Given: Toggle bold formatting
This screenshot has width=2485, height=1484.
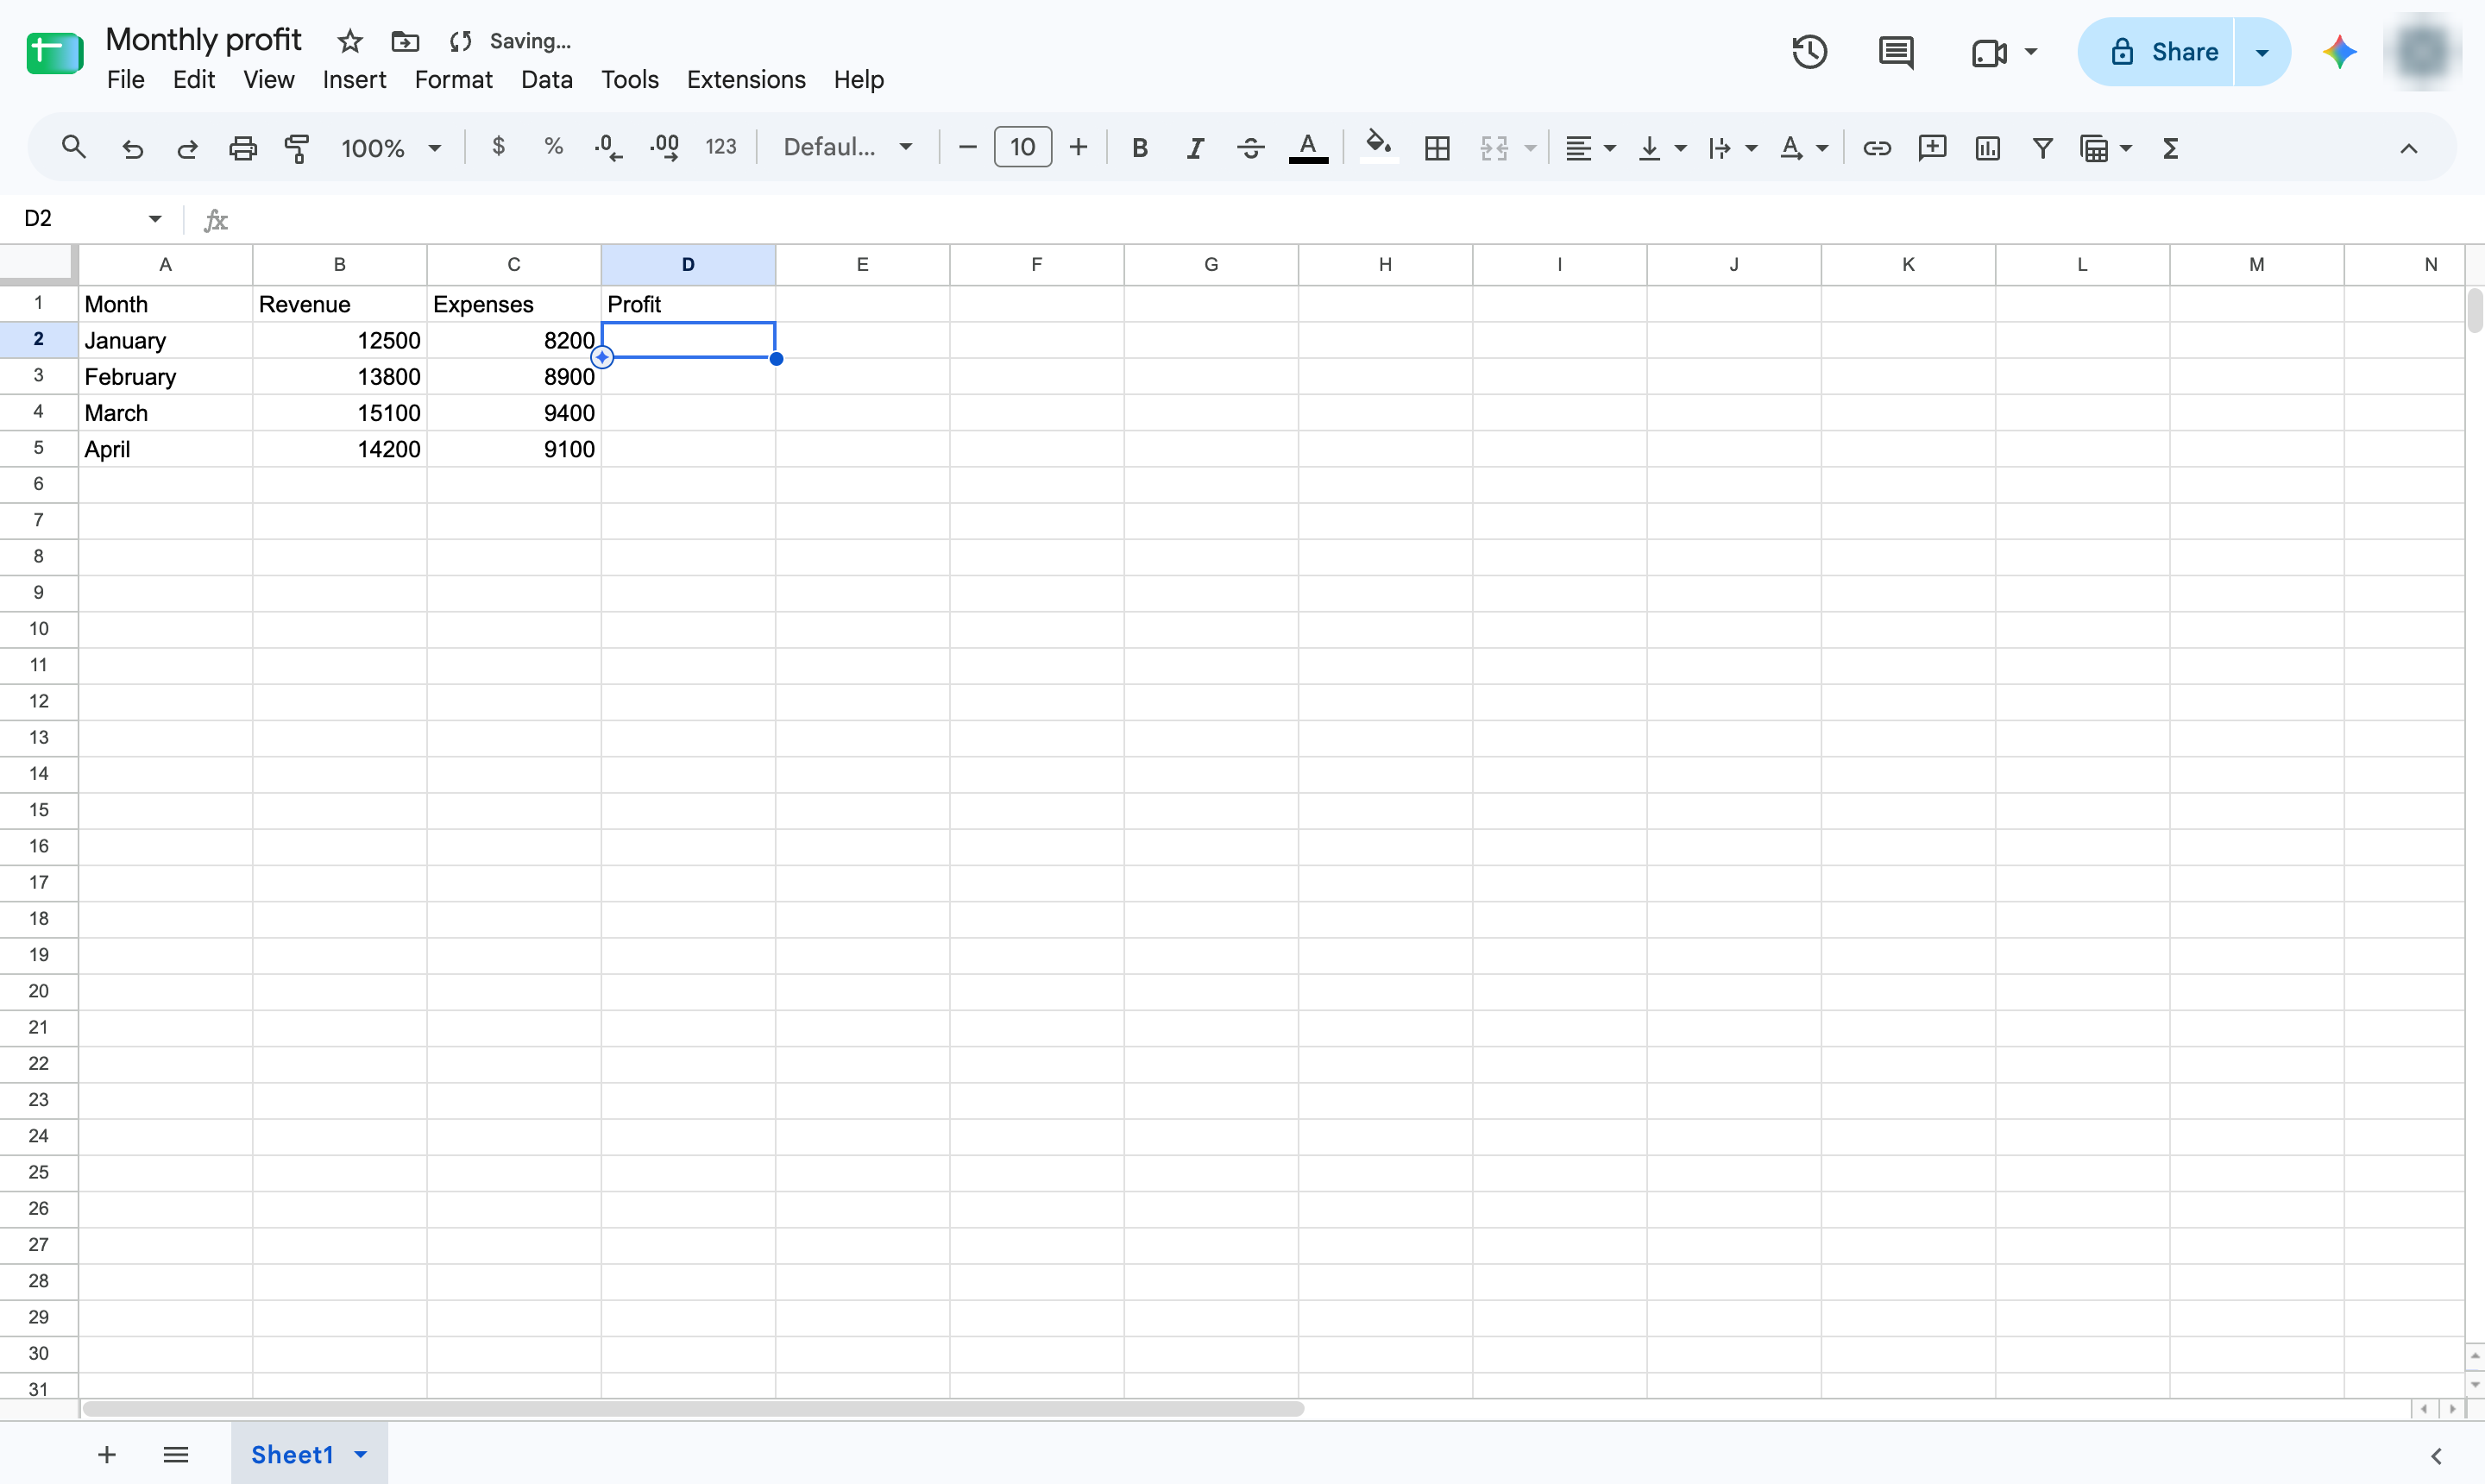Looking at the screenshot, I should point(1139,148).
